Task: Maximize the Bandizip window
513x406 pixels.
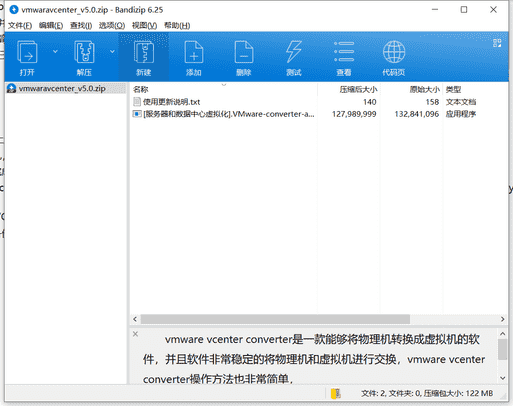Action: click(x=464, y=10)
